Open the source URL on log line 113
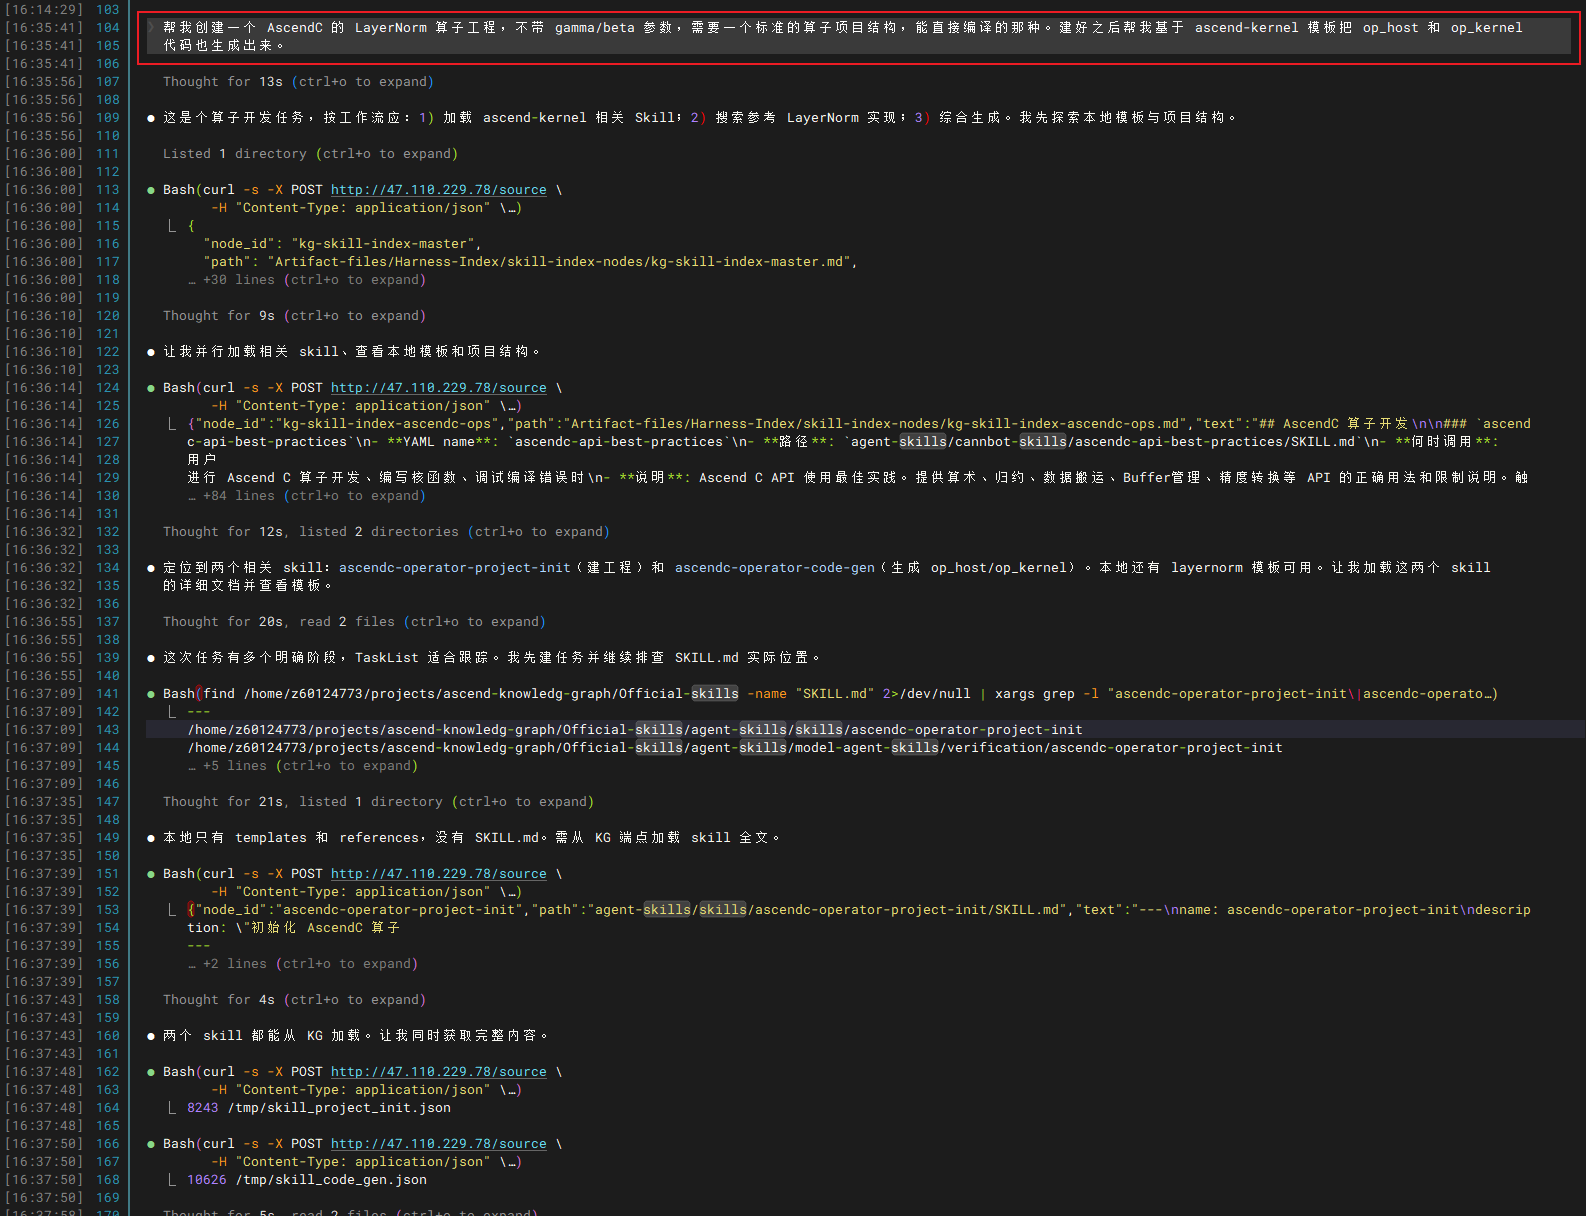 coord(439,190)
